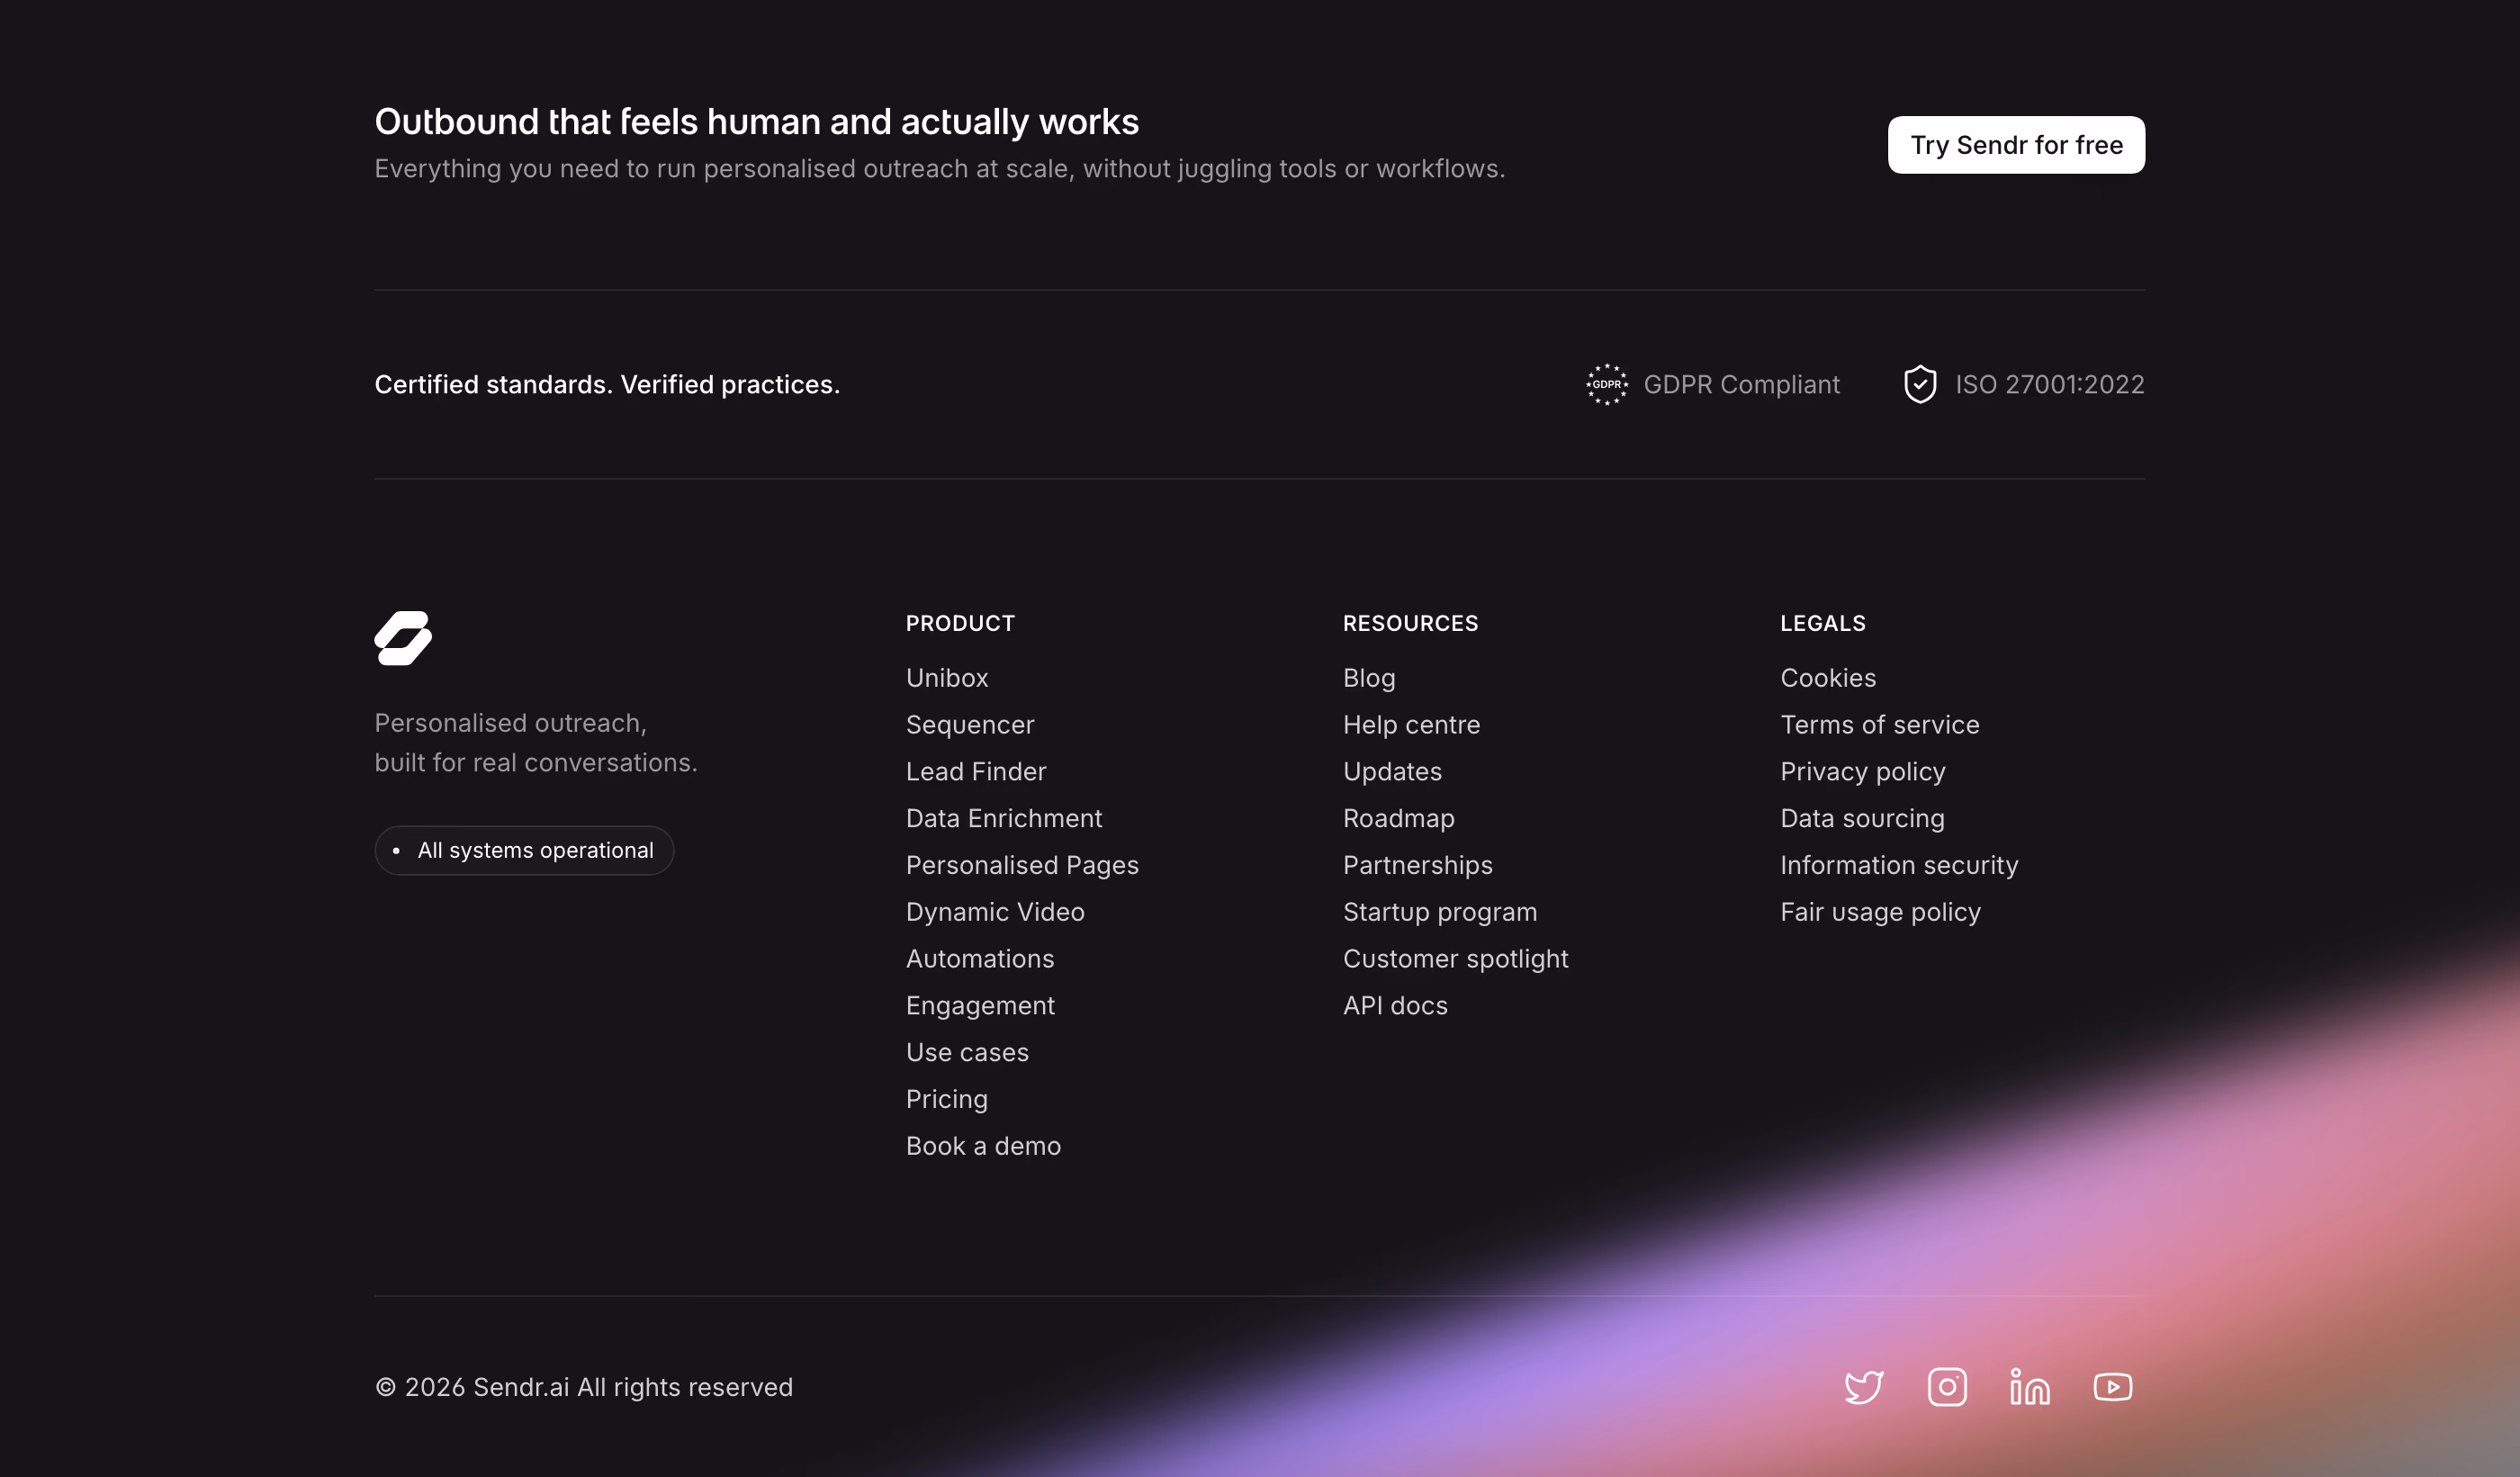Image resolution: width=2520 pixels, height=1477 pixels.
Task: Click the GDPR Compliant badge icon
Action: [1607, 384]
